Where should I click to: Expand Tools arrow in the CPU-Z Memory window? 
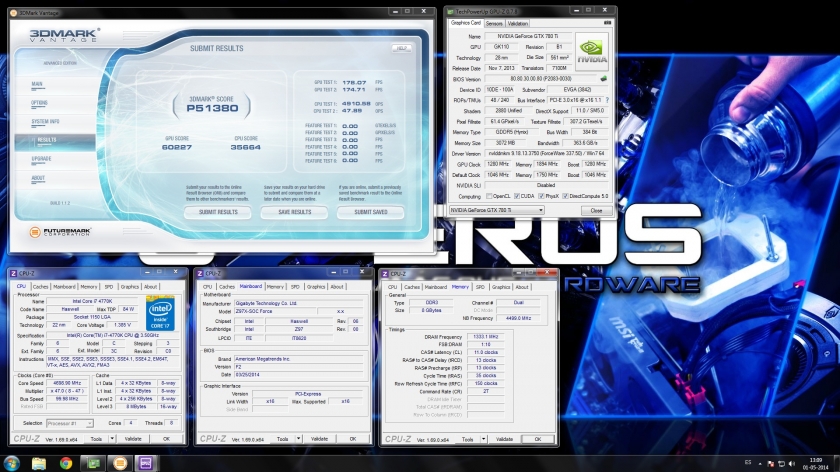tap(483, 439)
